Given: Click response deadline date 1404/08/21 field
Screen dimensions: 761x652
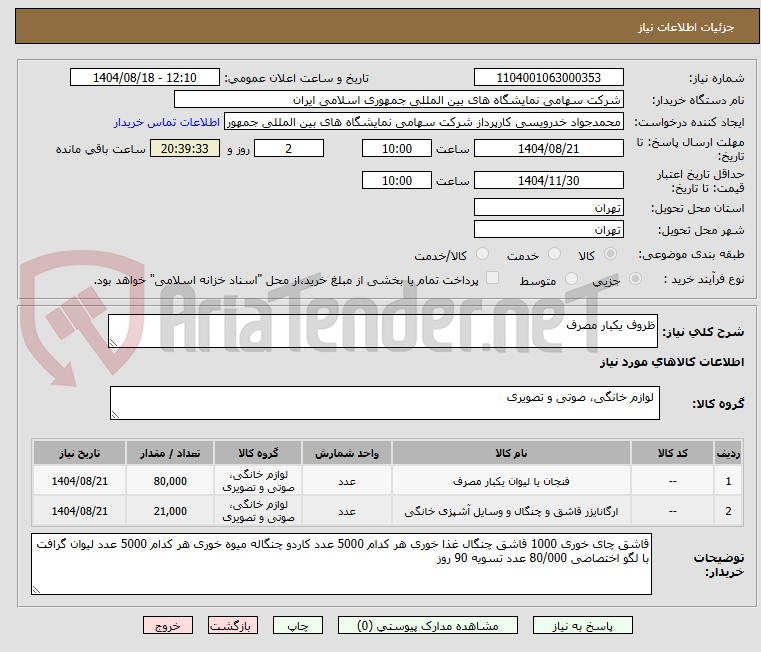Looking at the screenshot, I should tap(548, 149).
